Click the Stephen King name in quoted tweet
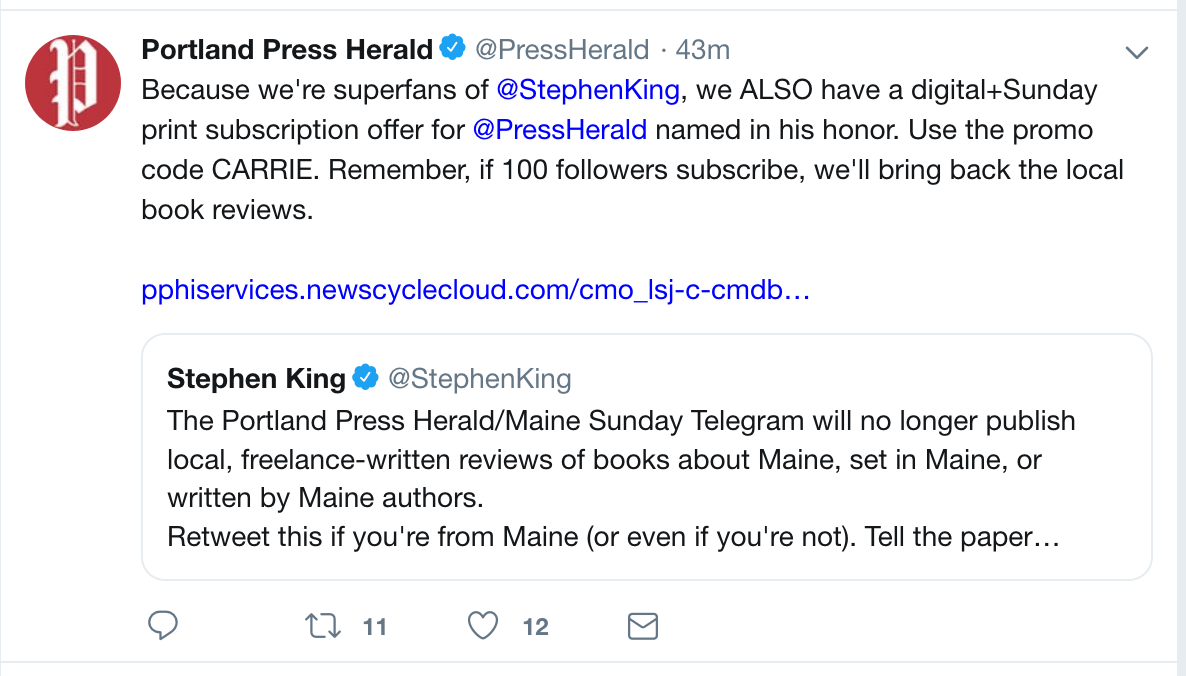1186x676 pixels. (256, 378)
